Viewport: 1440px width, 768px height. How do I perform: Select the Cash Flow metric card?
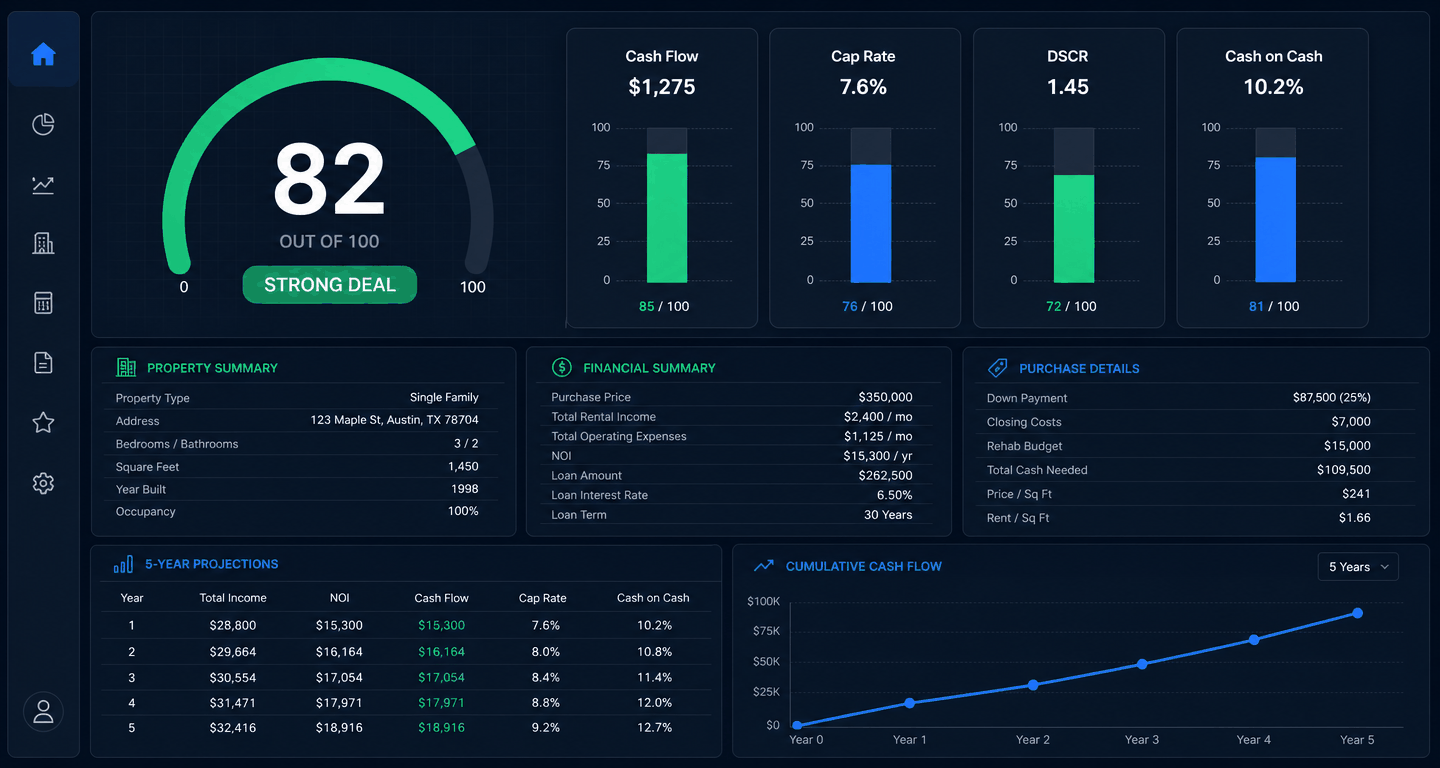[x=662, y=177]
